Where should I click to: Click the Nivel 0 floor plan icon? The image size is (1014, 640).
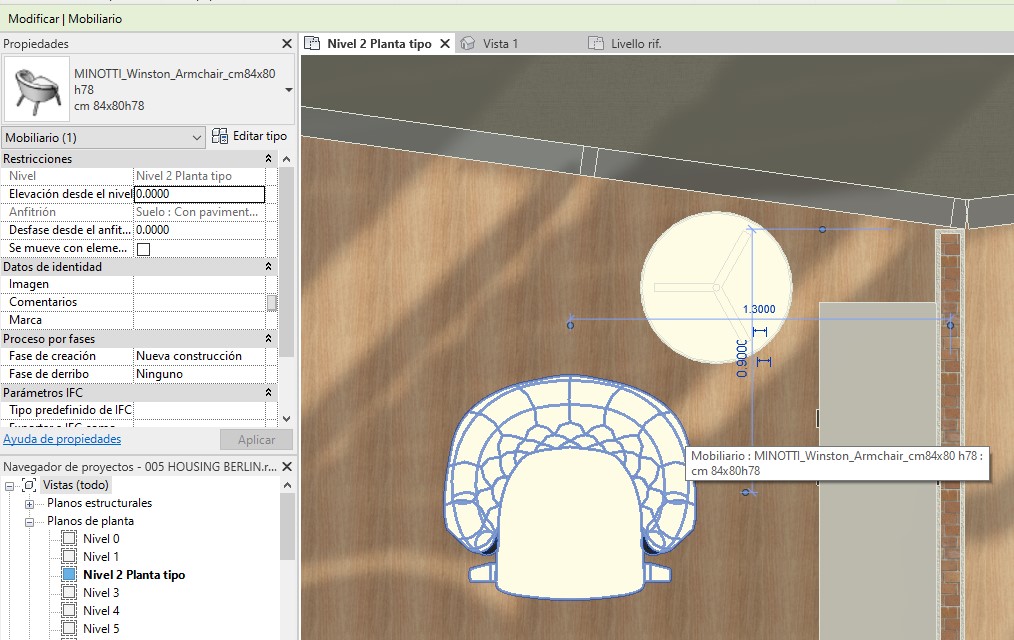(x=69, y=539)
